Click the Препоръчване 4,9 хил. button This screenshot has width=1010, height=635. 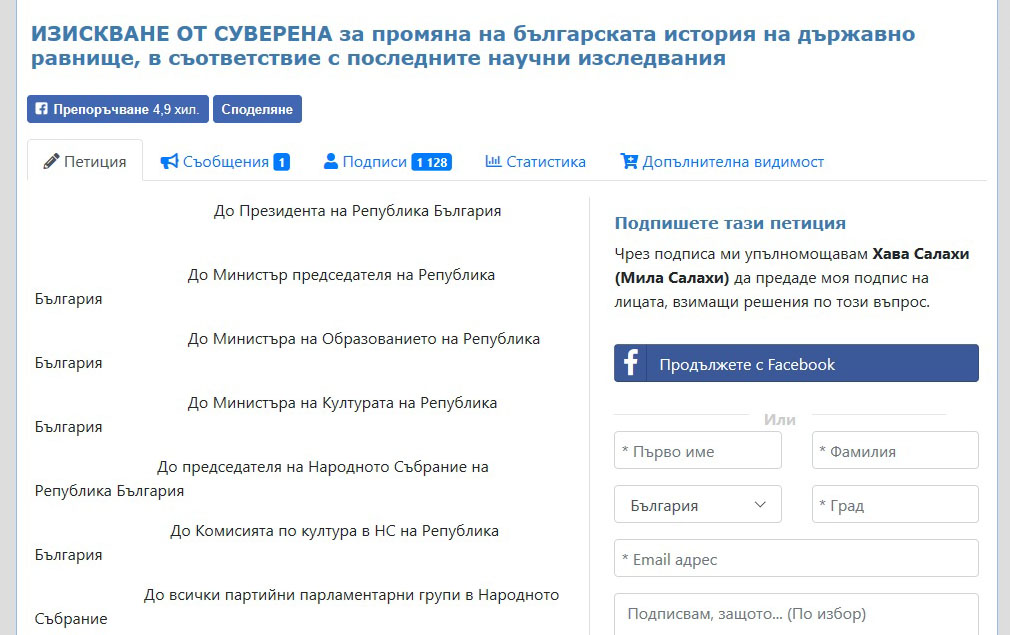point(117,109)
